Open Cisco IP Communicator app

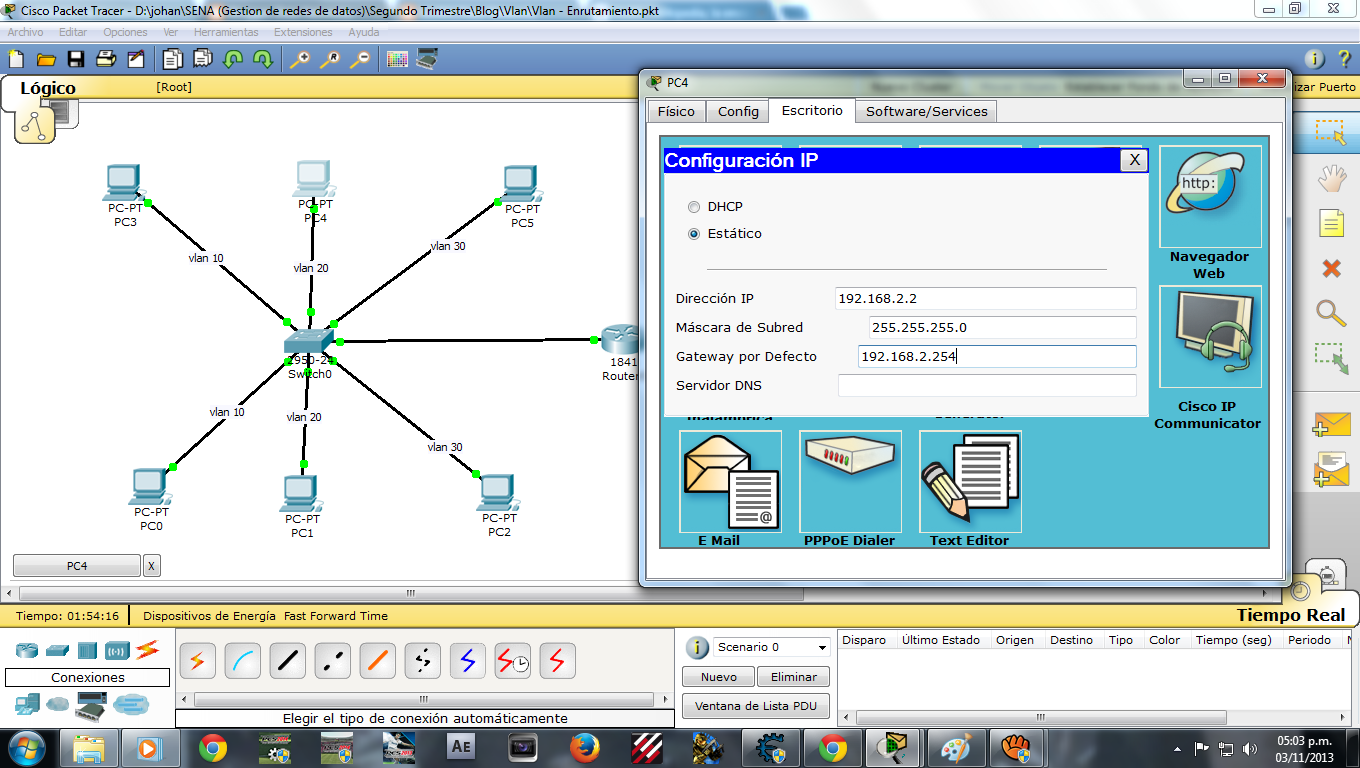point(1210,337)
